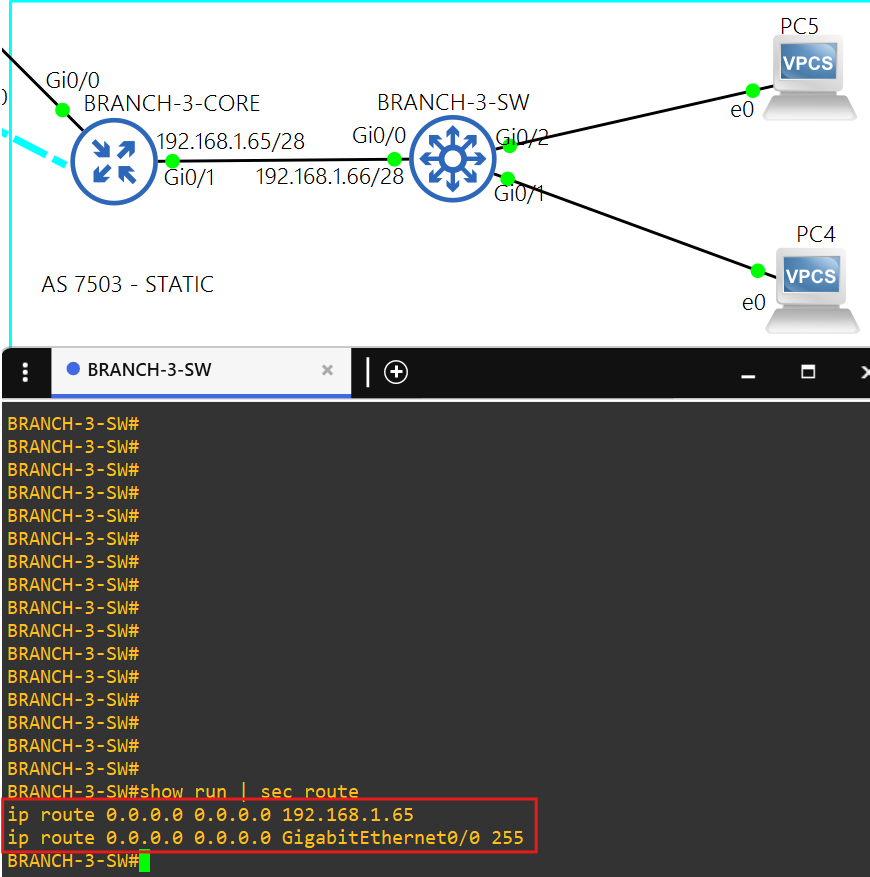Viewport: 870px width, 877px height.
Task: Click the 192.168.1.65/28 address label
Action: 230,141
